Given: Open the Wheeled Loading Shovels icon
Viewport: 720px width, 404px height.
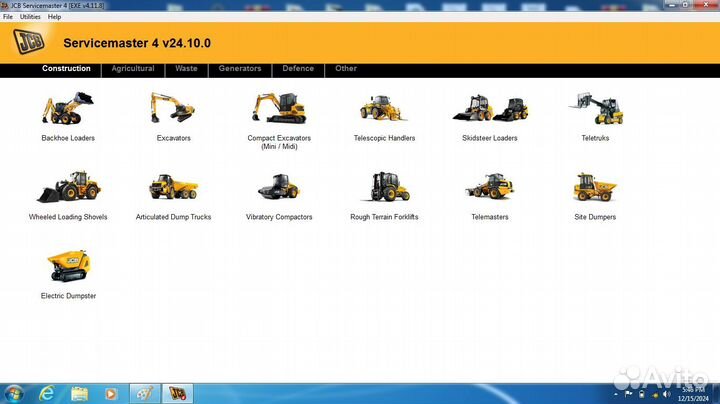Looking at the screenshot, I should 68,187.
